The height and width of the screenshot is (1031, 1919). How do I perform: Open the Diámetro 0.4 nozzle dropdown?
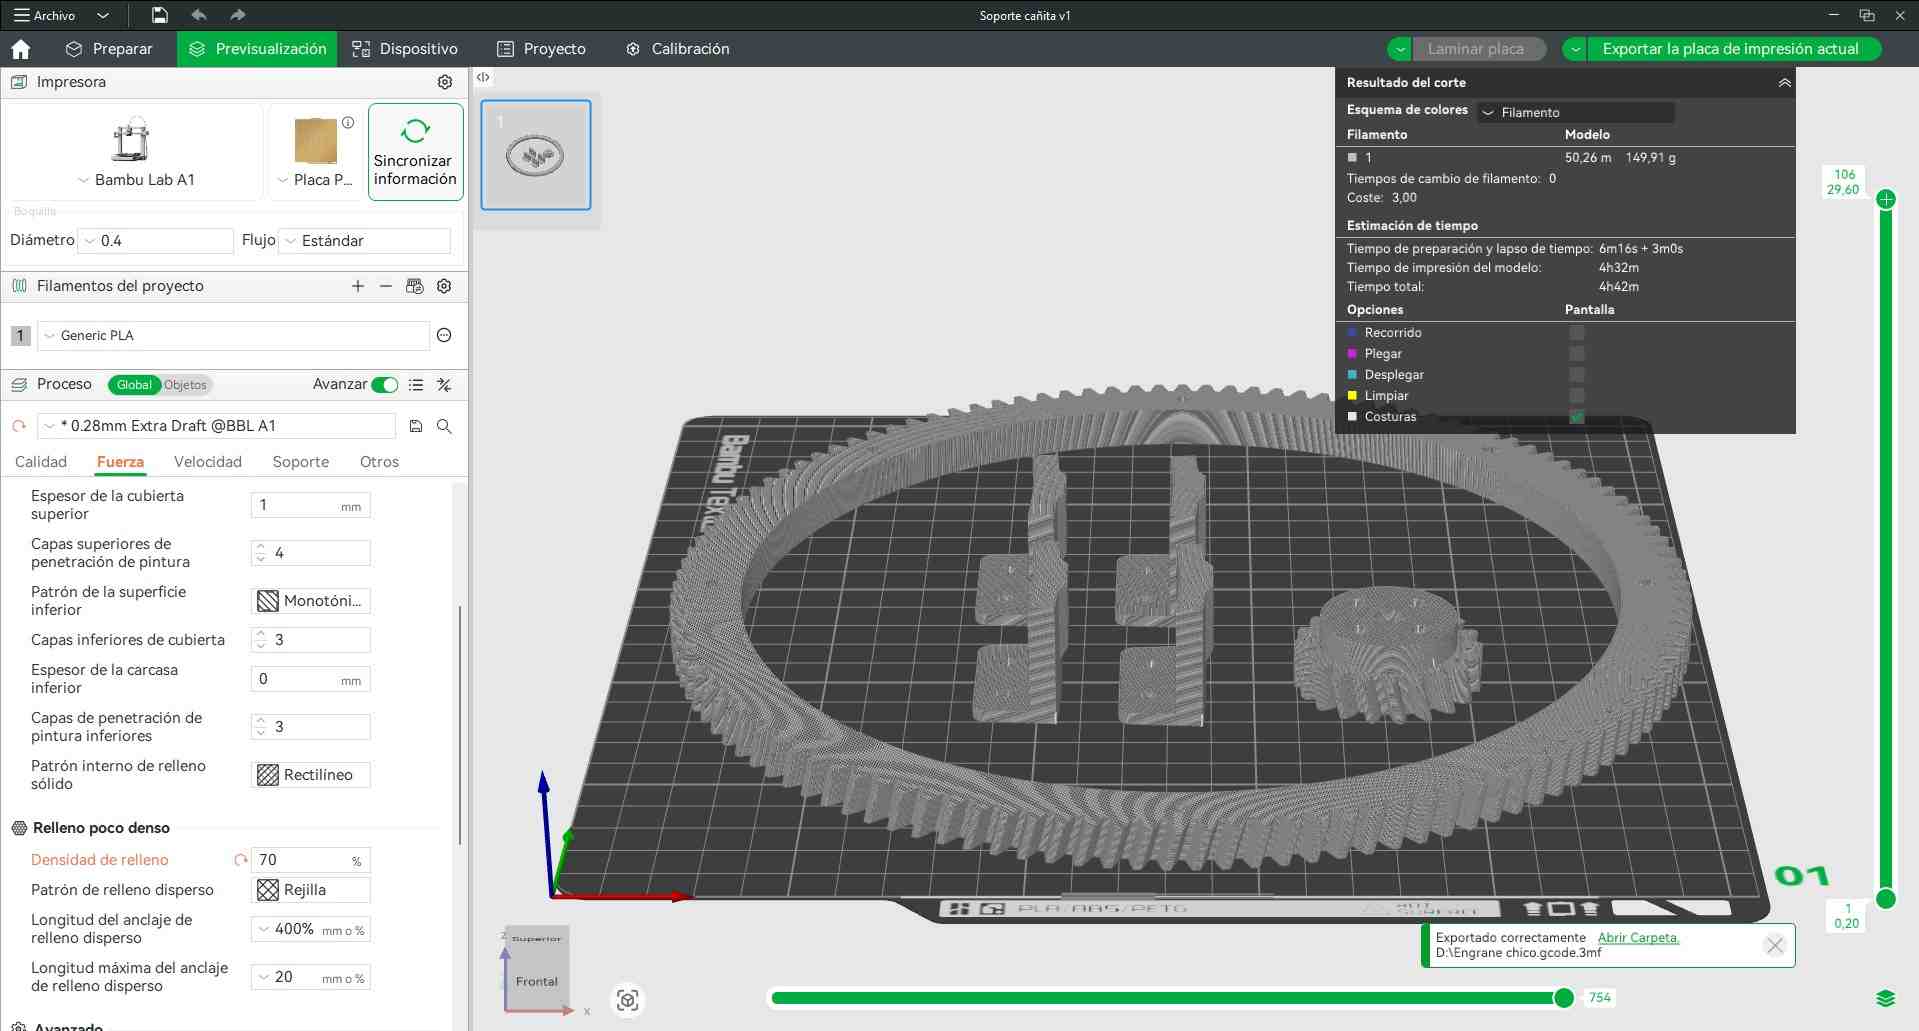click(x=156, y=241)
